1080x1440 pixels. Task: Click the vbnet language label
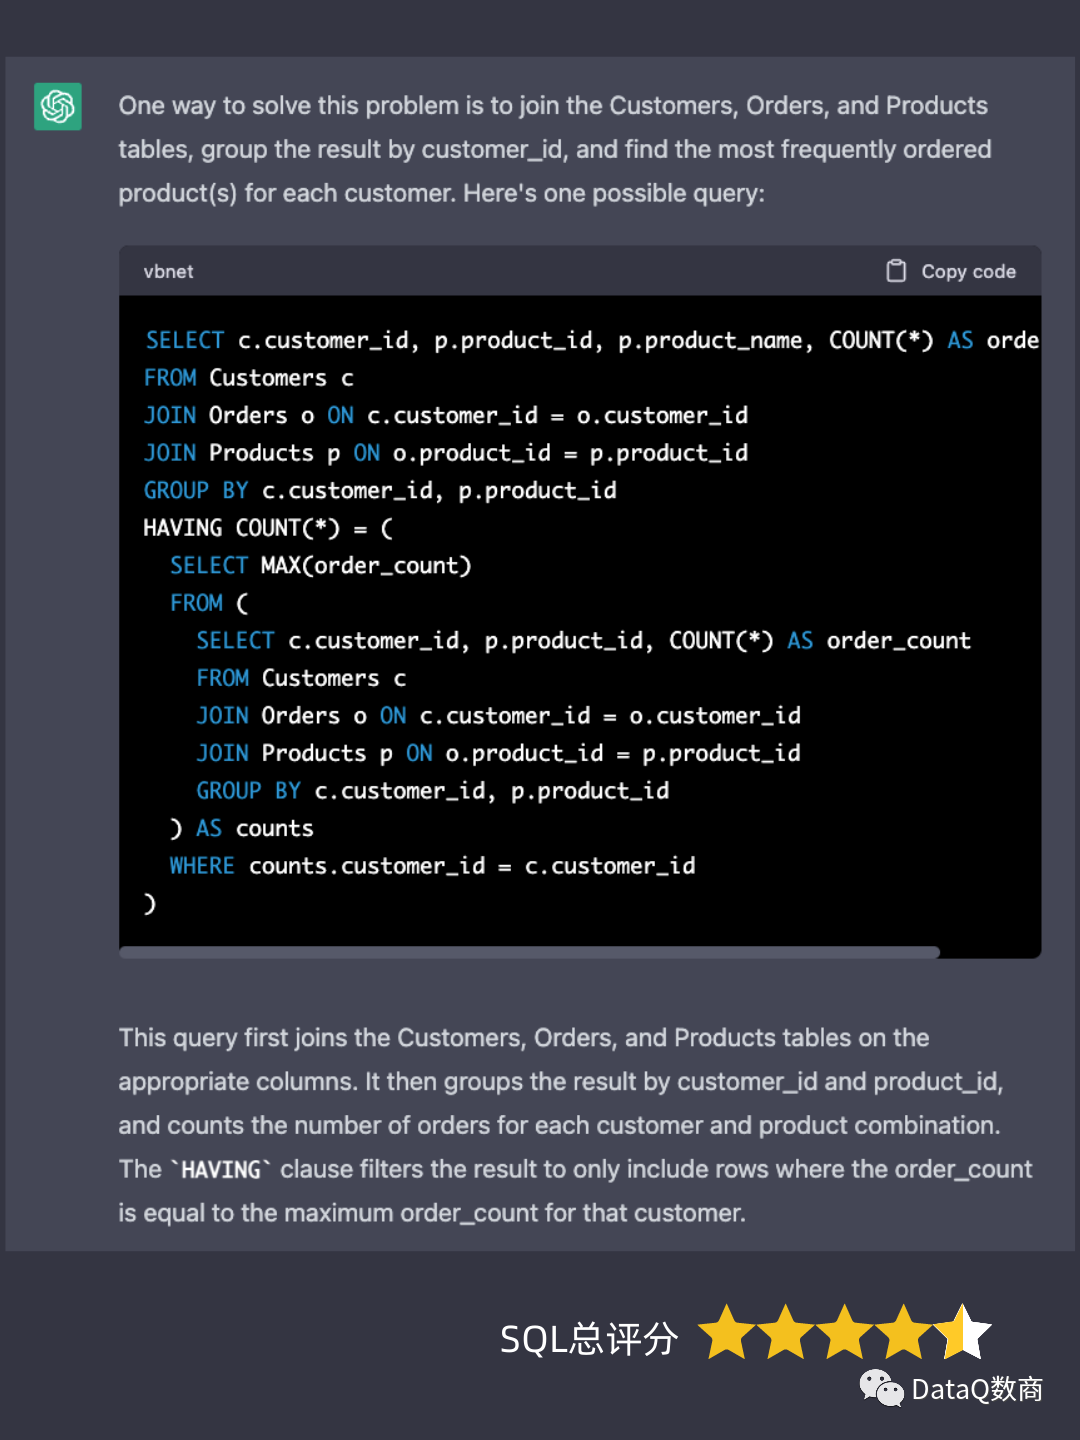tap(168, 272)
